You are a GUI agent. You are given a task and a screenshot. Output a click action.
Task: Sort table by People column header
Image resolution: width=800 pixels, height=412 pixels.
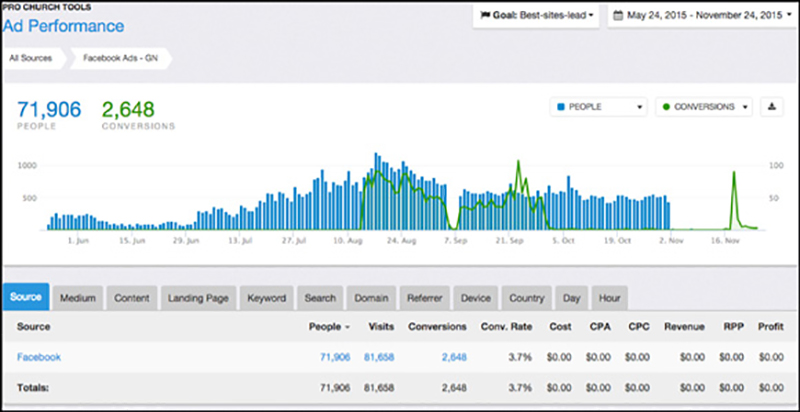pyautogui.click(x=328, y=326)
